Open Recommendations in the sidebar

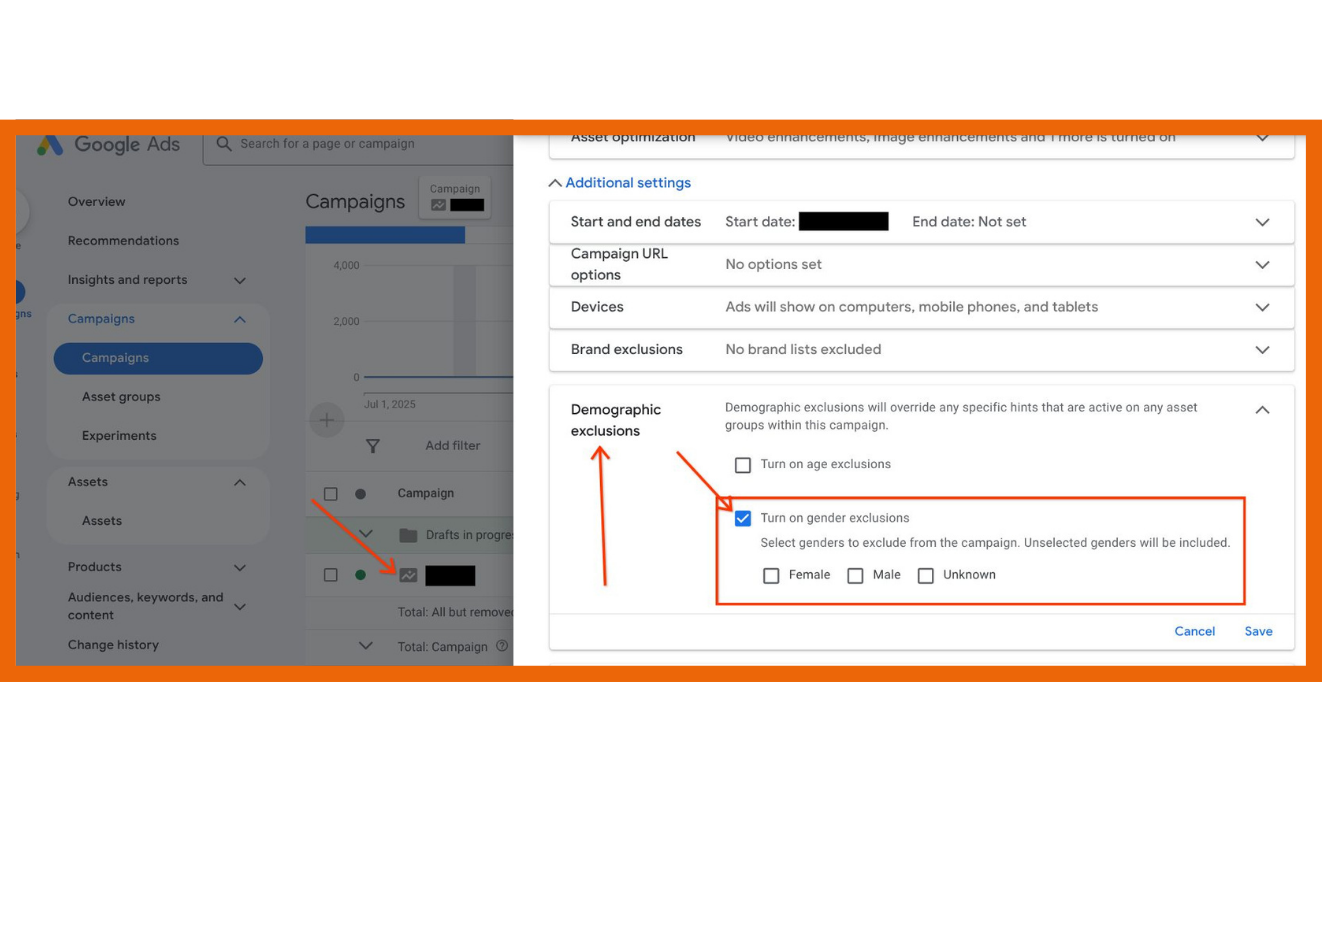tap(123, 241)
